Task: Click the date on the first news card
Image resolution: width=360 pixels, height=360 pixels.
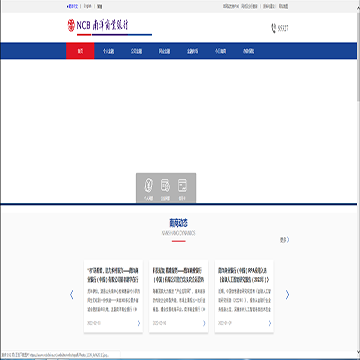Action: [x=94, y=323]
